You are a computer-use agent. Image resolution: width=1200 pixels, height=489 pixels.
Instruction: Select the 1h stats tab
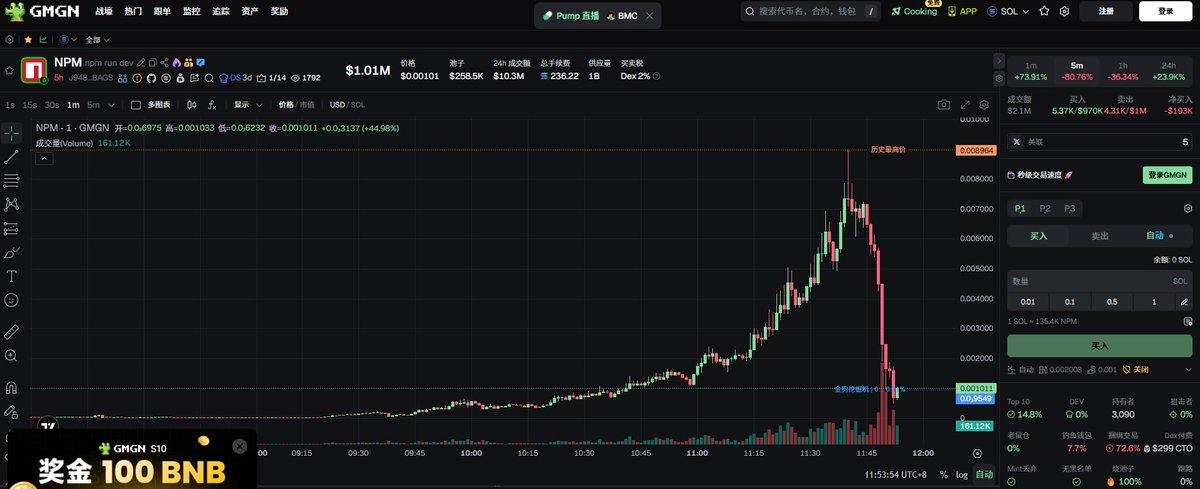(x=1122, y=71)
